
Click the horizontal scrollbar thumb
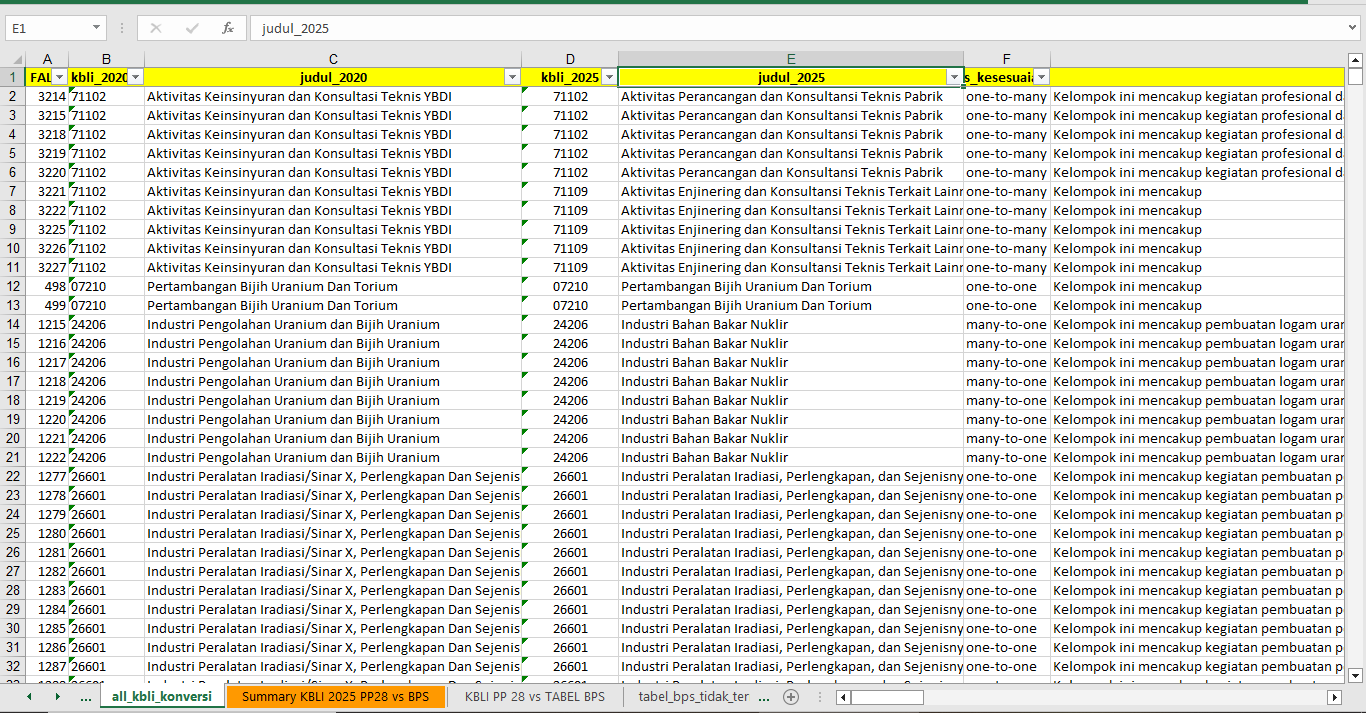click(x=887, y=697)
